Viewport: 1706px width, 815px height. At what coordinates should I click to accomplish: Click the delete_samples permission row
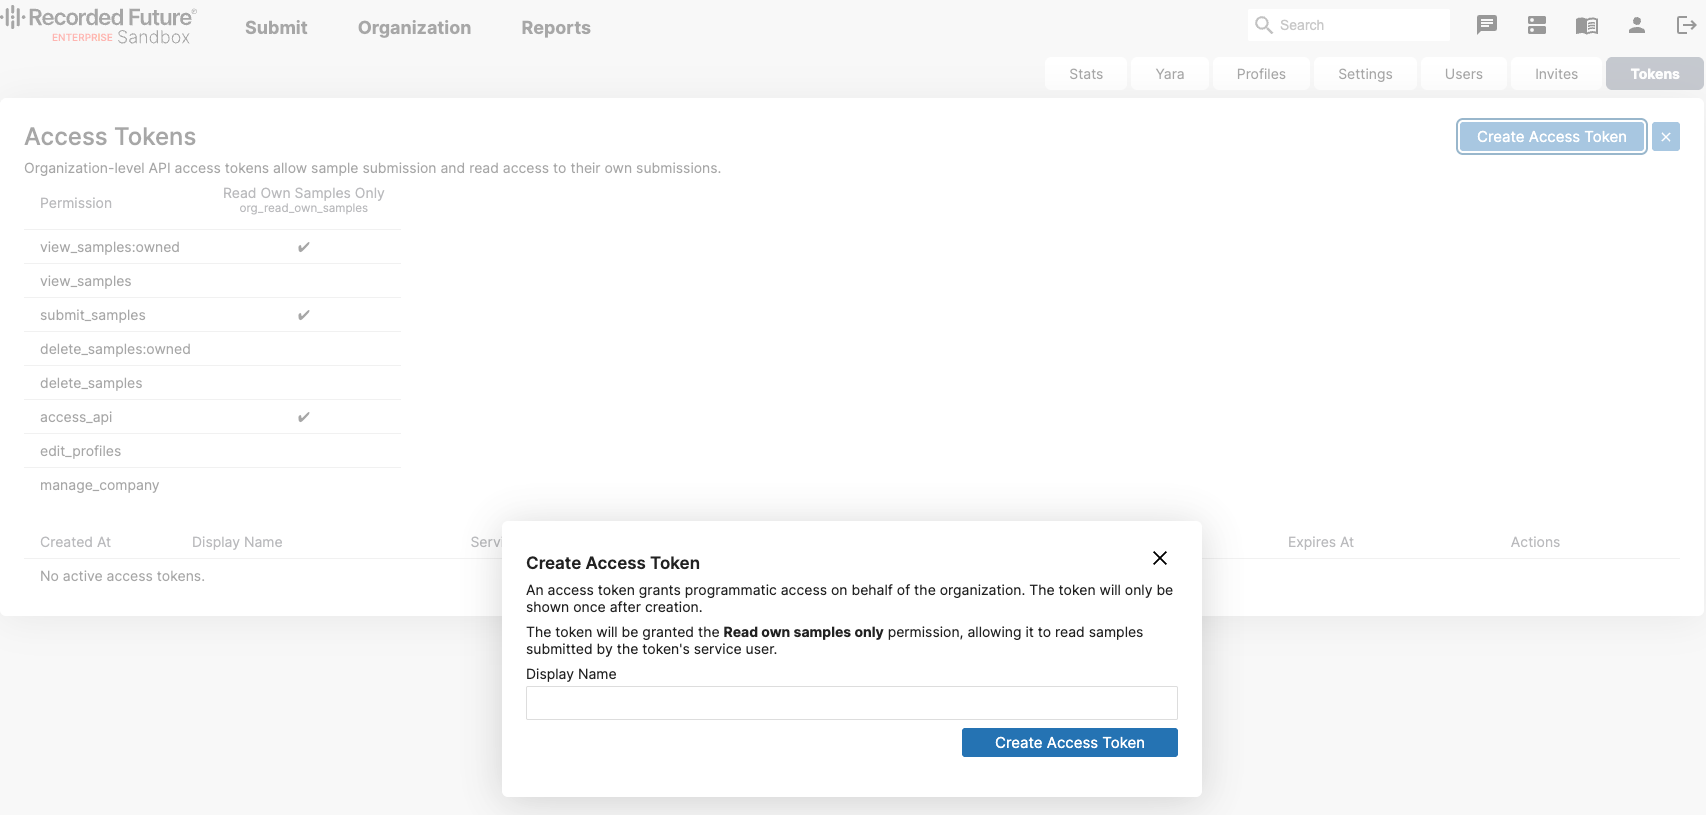click(x=212, y=383)
